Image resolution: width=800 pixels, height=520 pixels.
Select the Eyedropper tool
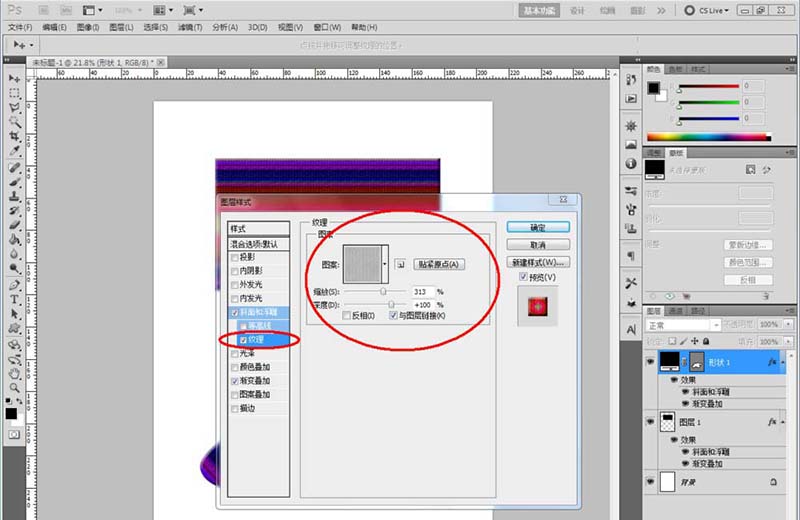pos(14,151)
